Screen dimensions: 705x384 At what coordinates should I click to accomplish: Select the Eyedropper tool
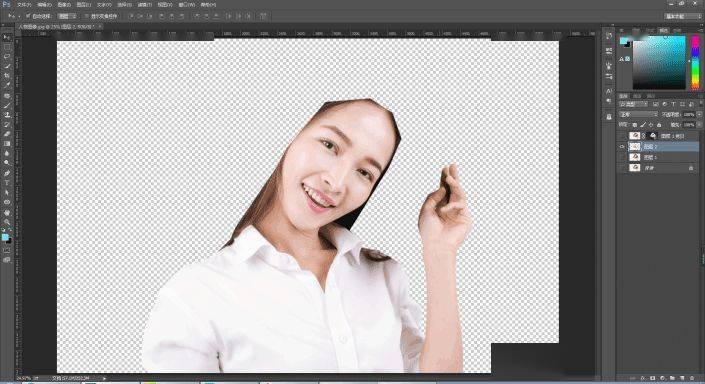tap(7, 85)
